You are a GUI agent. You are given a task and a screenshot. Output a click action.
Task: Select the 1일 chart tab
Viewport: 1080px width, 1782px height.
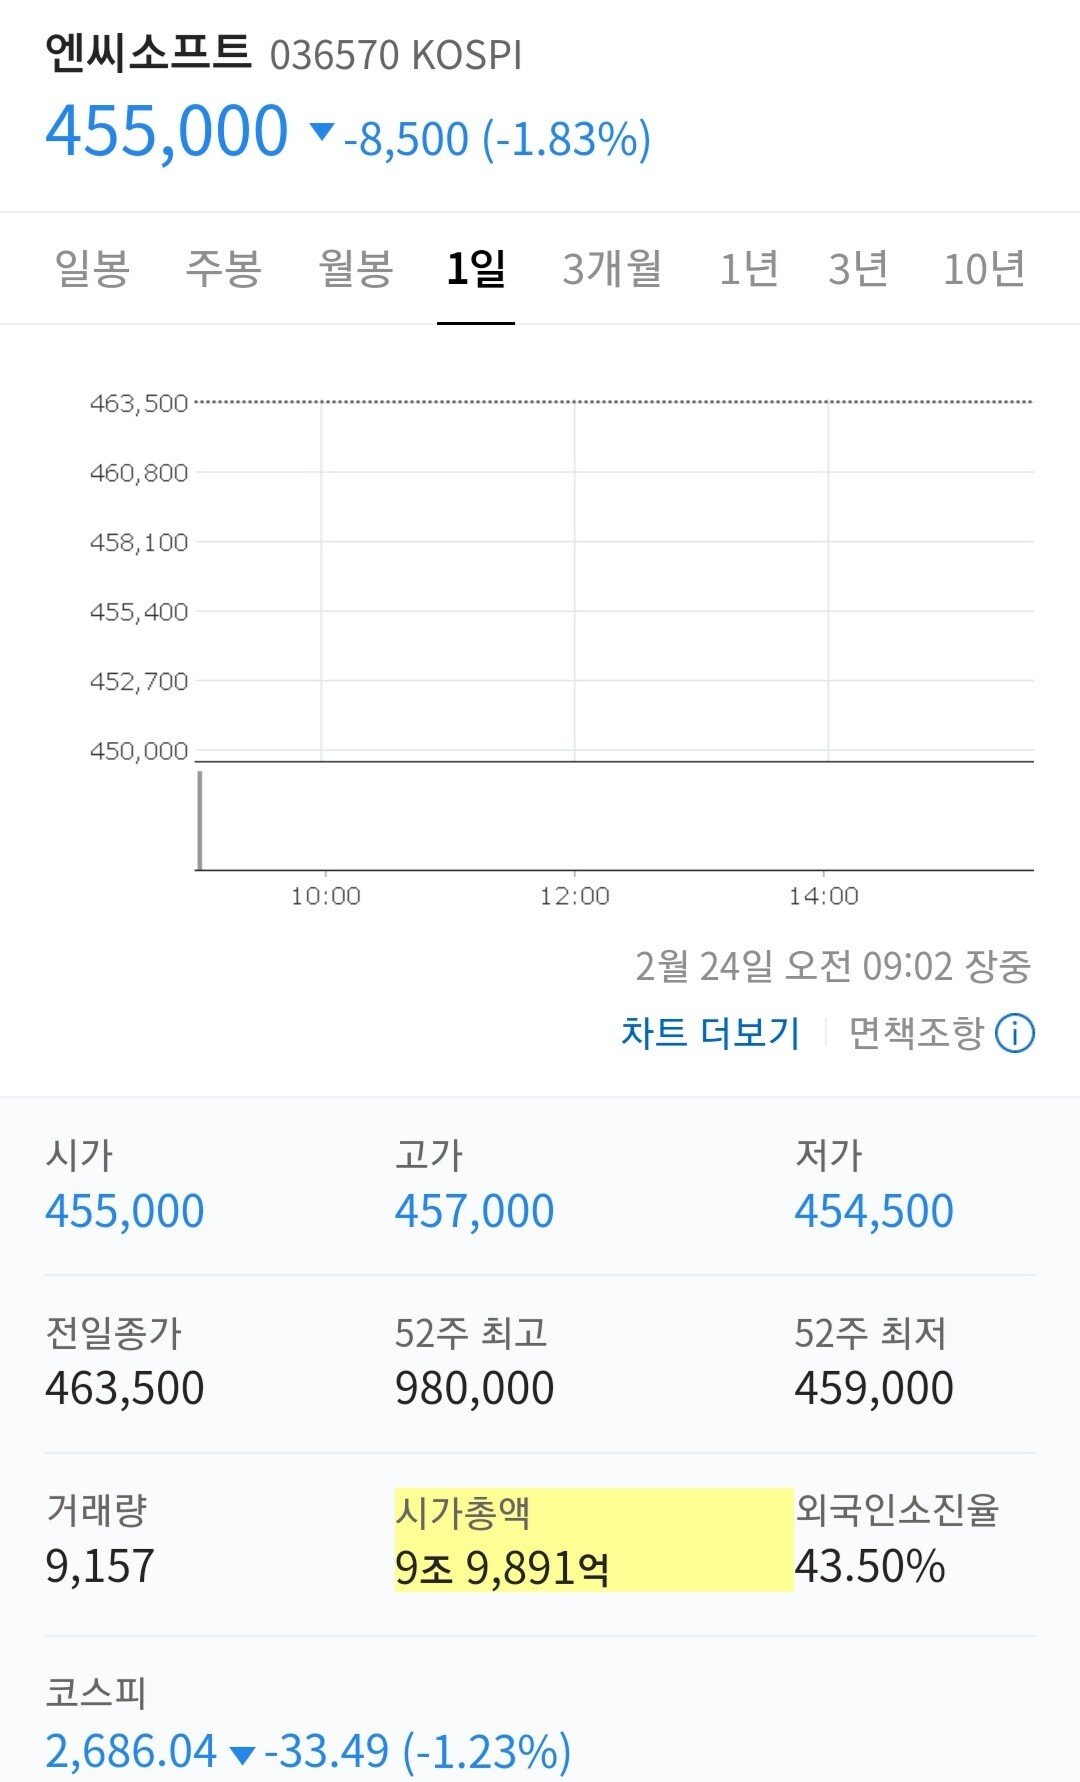coord(476,268)
